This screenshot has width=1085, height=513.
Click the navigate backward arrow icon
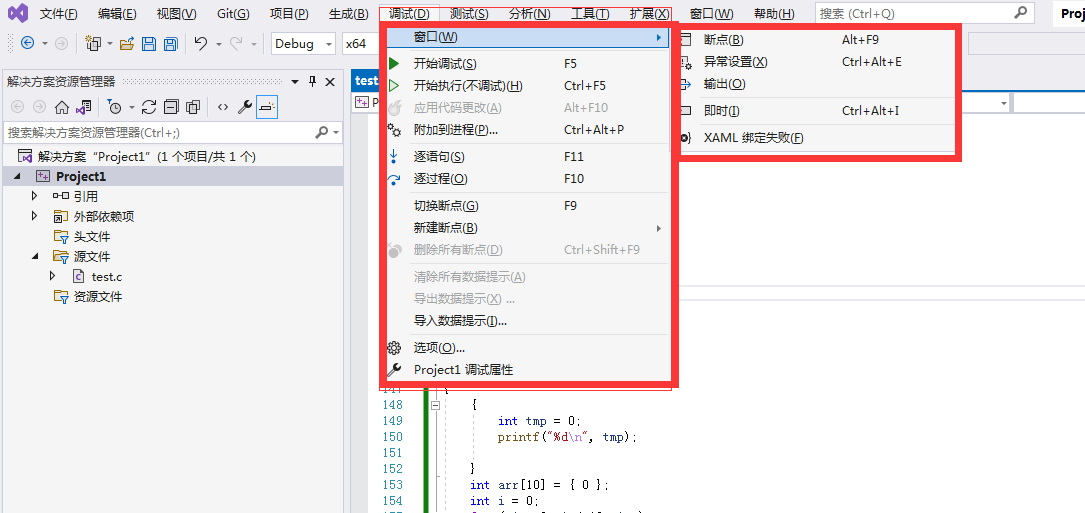(x=28, y=44)
